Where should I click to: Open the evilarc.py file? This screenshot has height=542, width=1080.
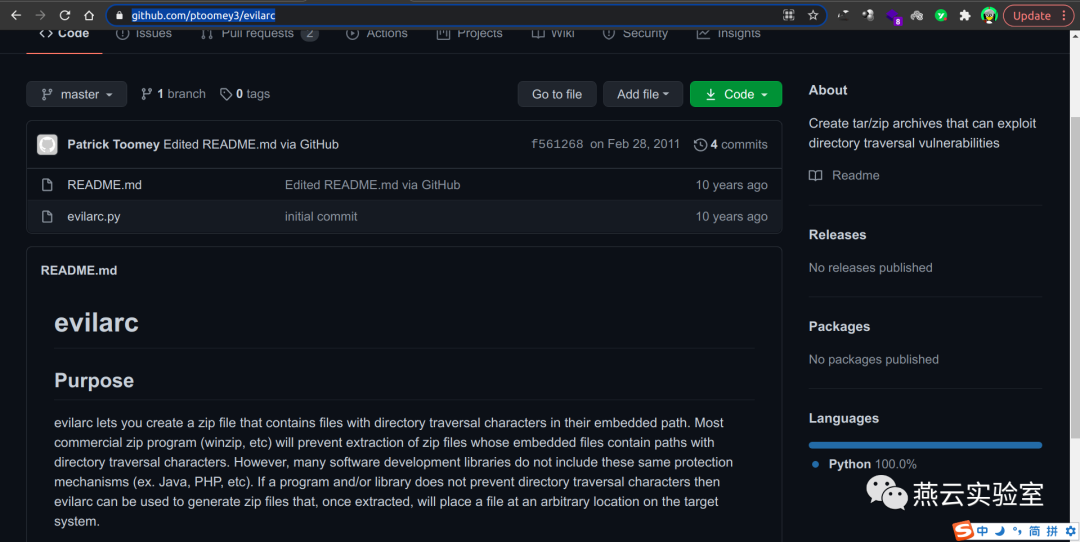point(94,216)
